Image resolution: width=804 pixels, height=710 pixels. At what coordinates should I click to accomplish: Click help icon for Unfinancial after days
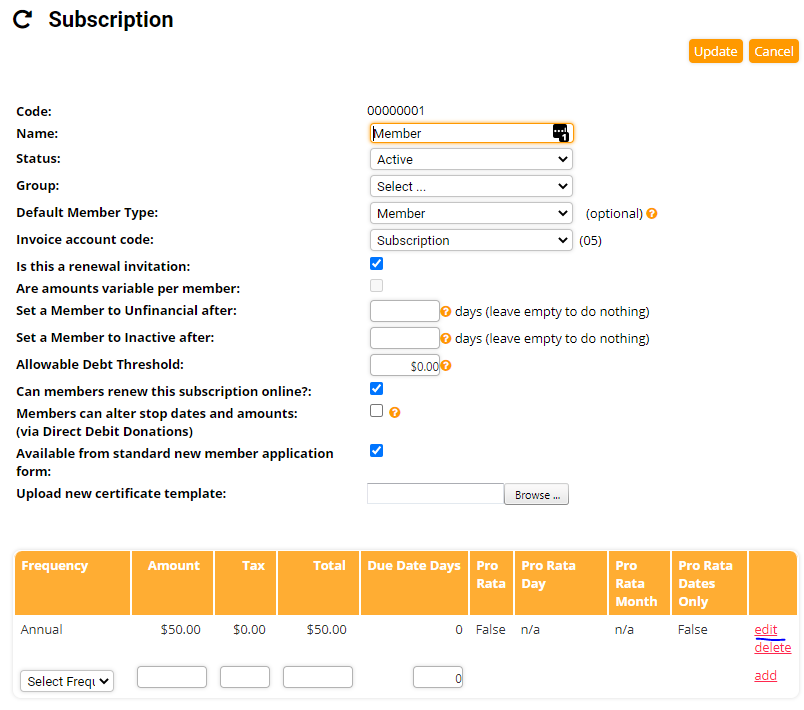click(x=448, y=310)
